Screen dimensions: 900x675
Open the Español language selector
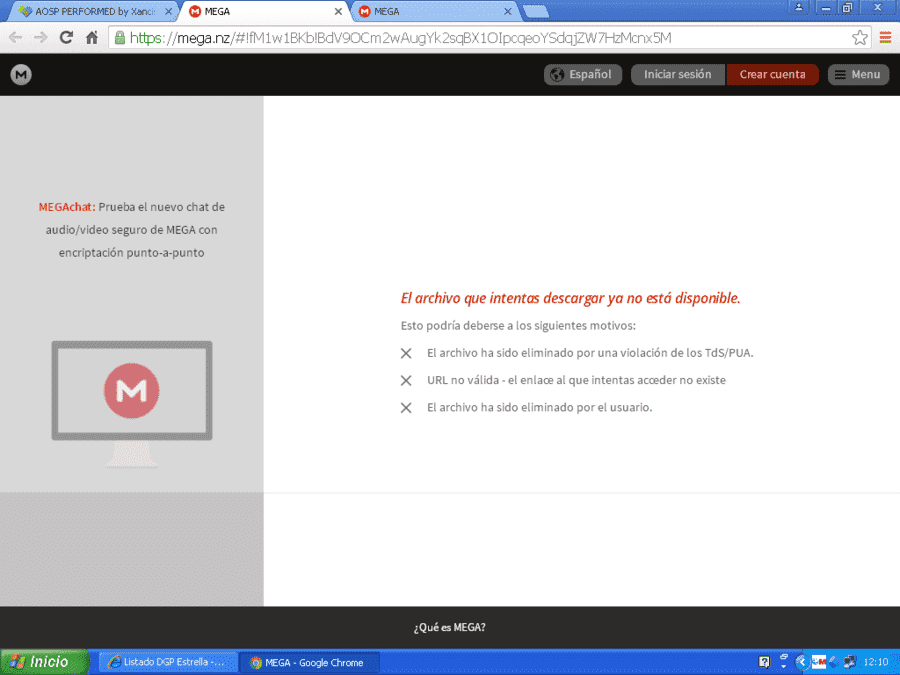tap(583, 75)
